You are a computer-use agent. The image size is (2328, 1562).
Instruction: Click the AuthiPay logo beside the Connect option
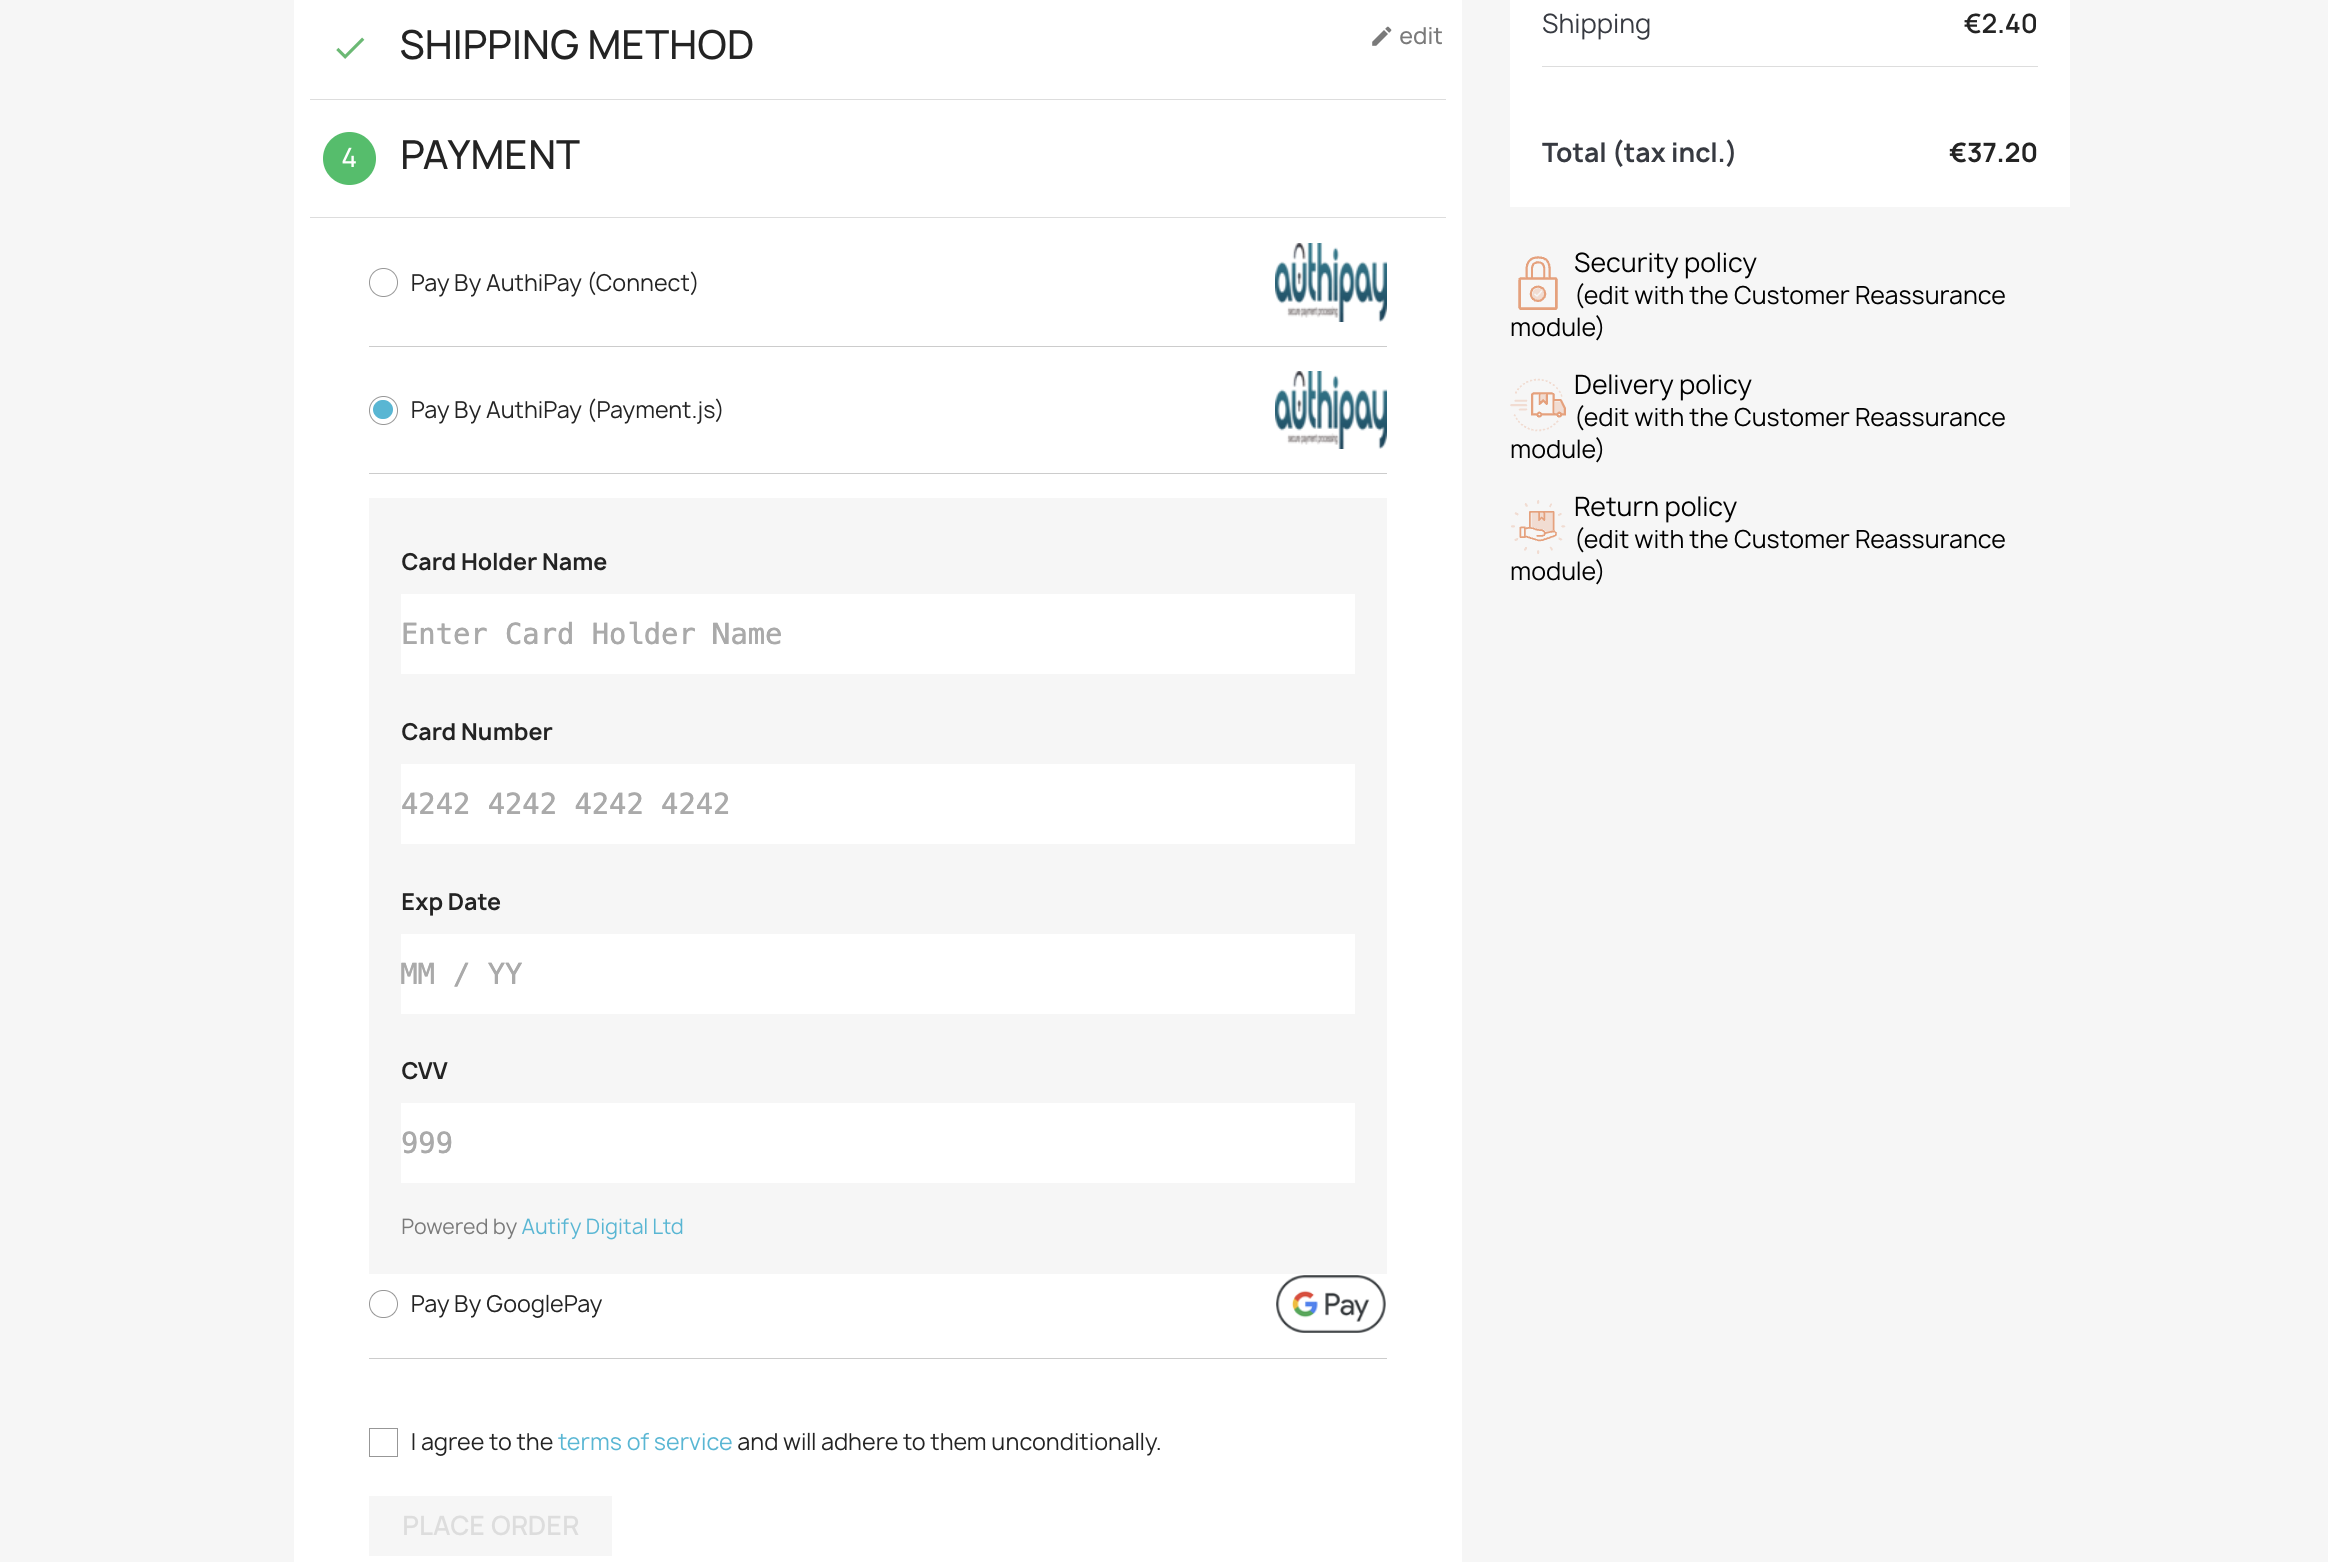tap(1330, 282)
